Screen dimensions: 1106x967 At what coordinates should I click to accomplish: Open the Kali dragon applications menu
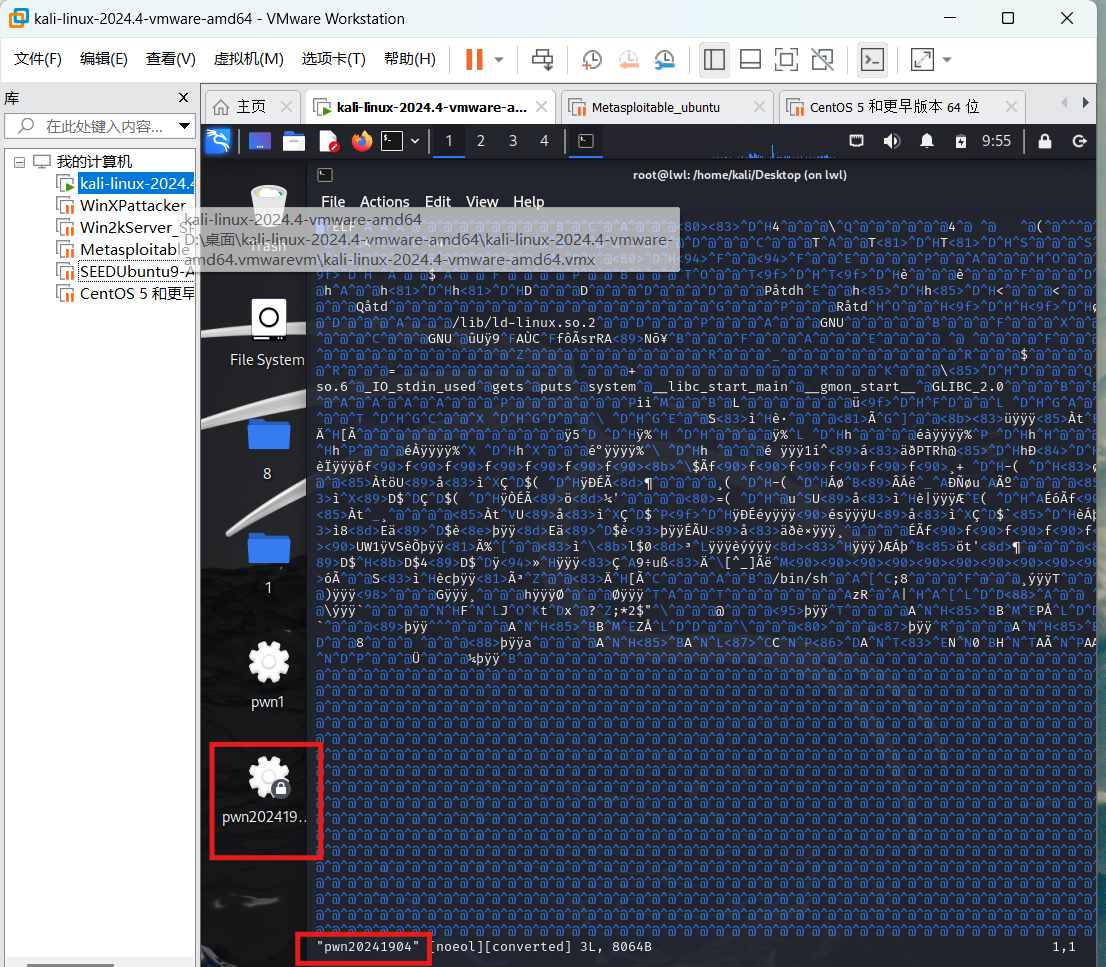click(x=218, y=141)
